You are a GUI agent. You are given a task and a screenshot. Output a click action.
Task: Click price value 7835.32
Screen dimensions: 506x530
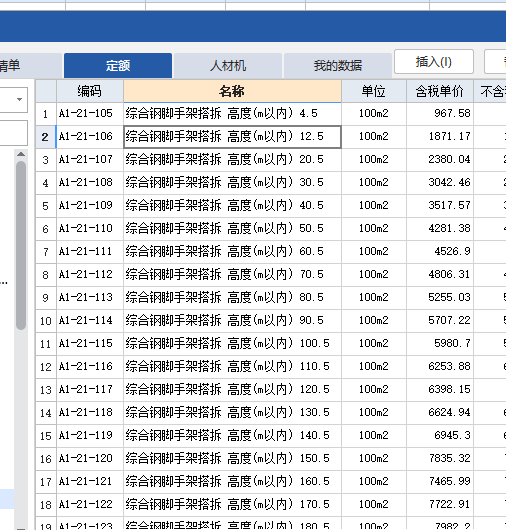(x=450, y=458)
